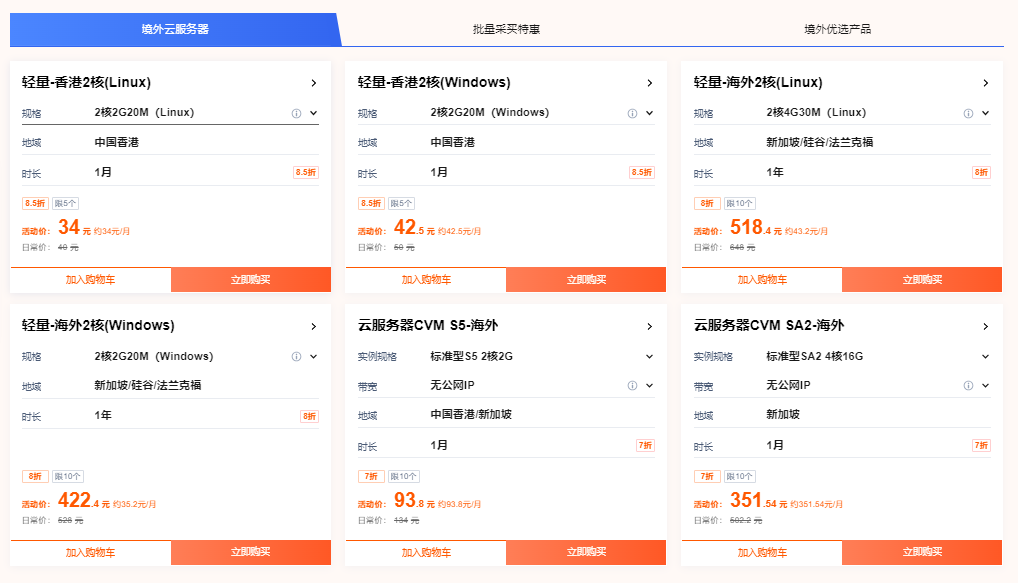Image resolution: width=1018 pixels, height=583 pixels.
Task: Buy 轻量-海外2核(Windows) now with 立即购买
Action: click(251, 552)
